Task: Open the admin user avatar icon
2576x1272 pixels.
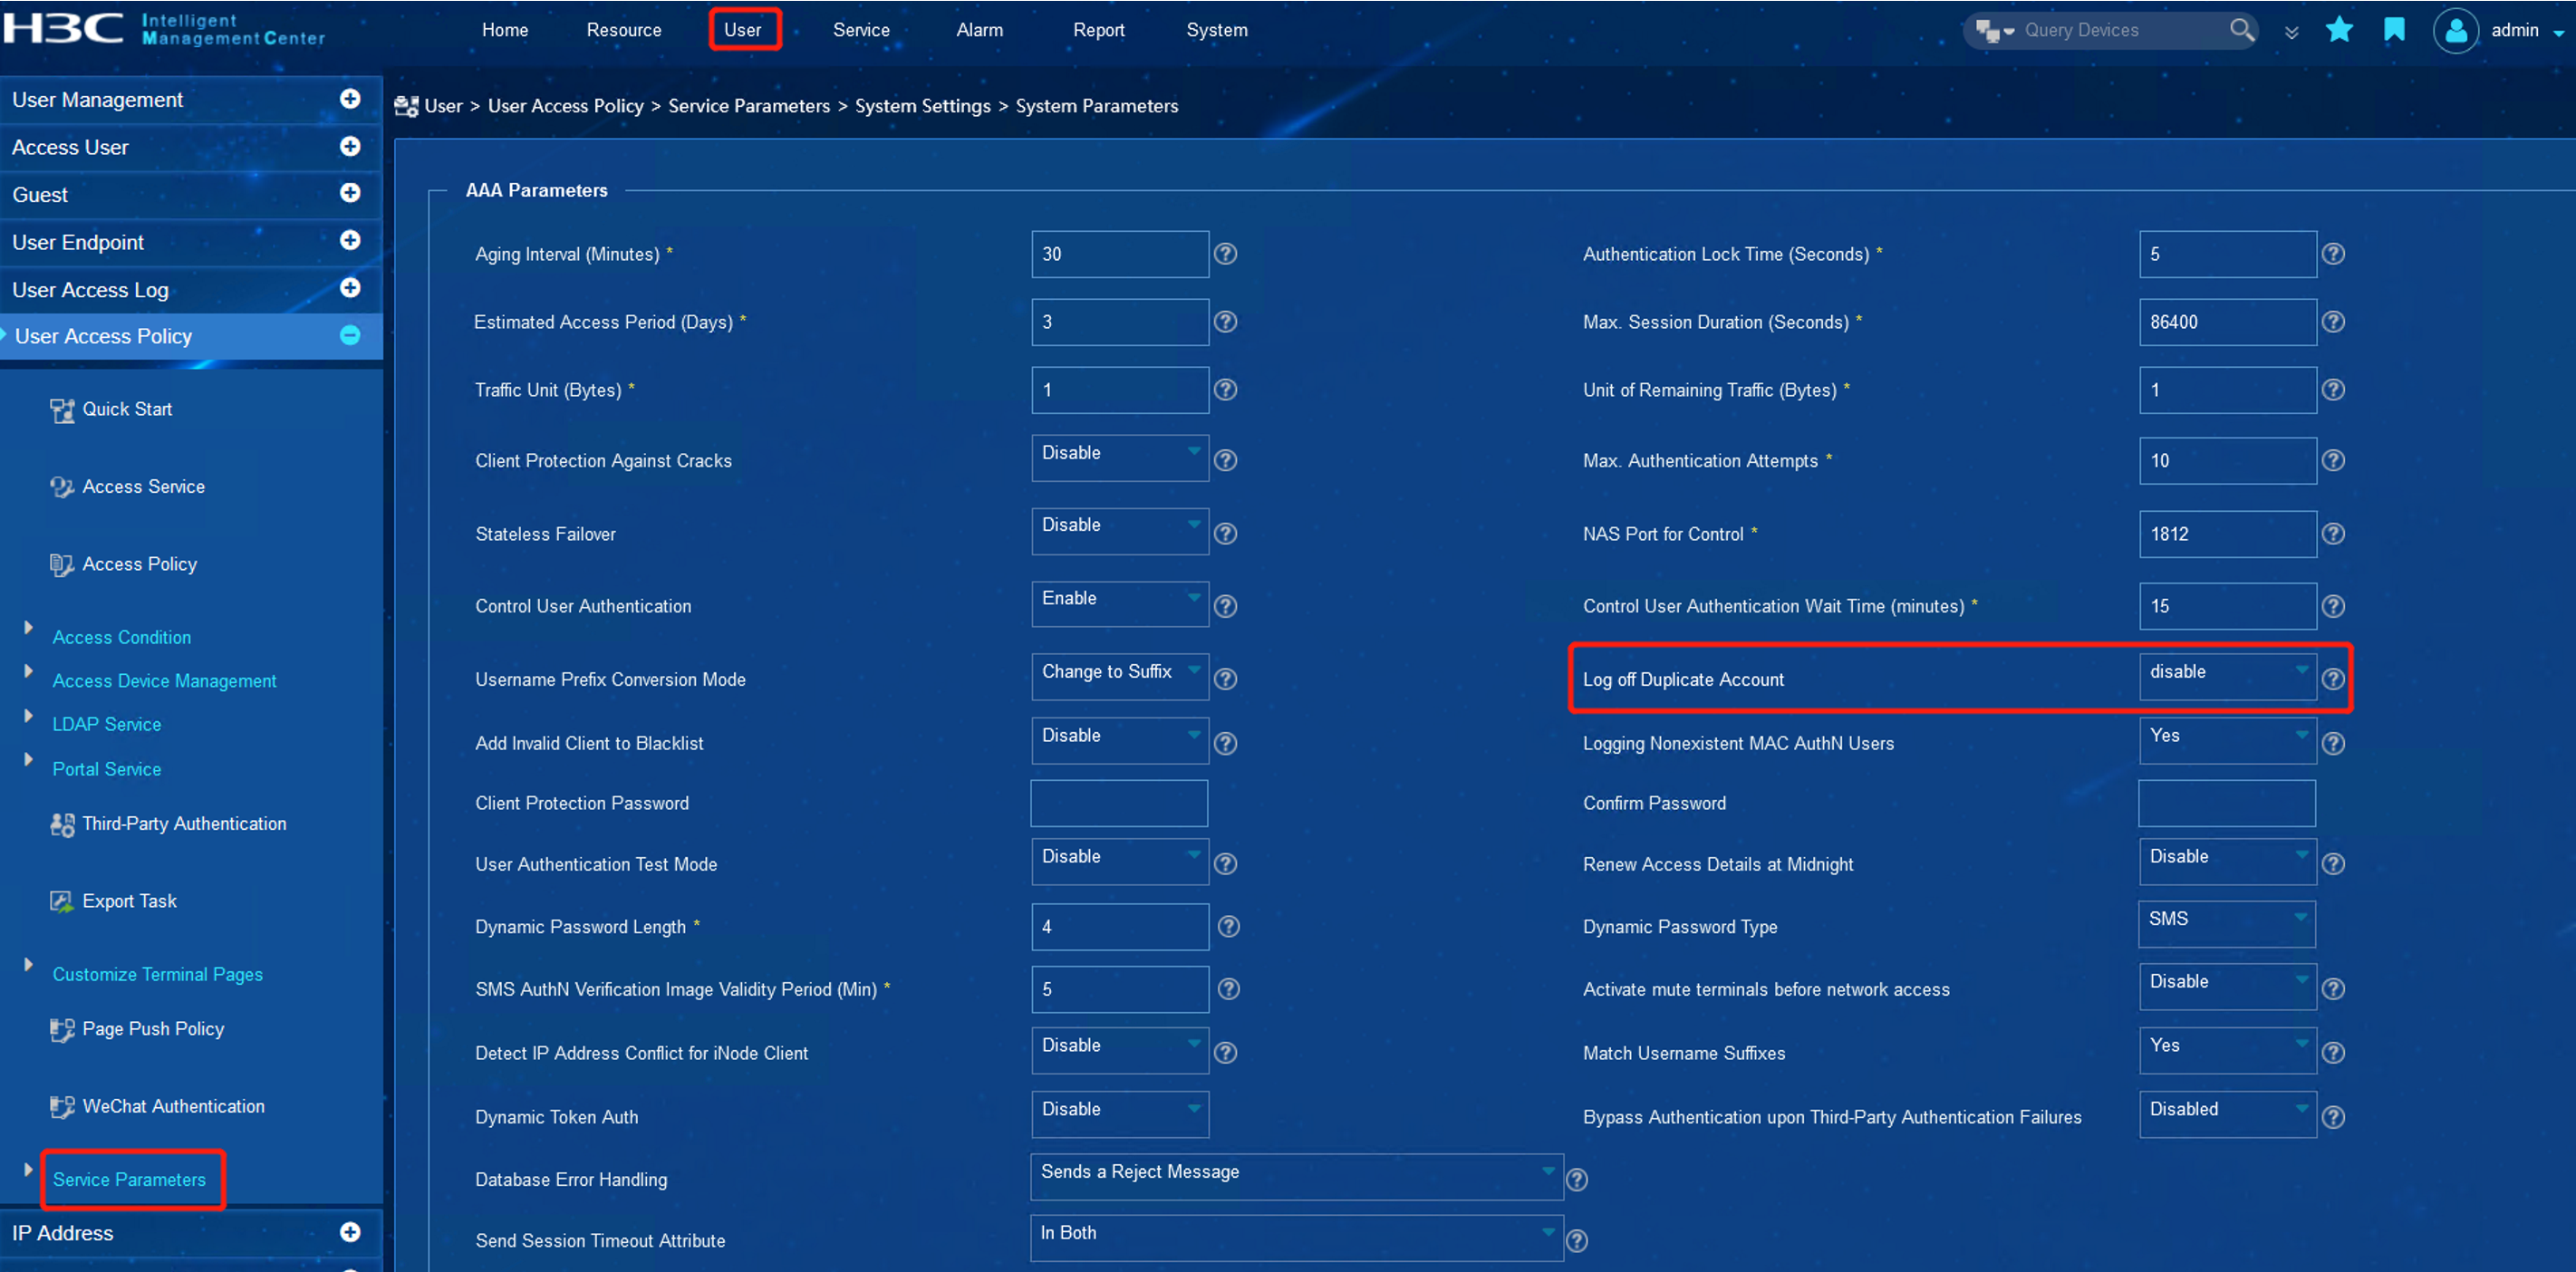Action: coord(2456,30)
